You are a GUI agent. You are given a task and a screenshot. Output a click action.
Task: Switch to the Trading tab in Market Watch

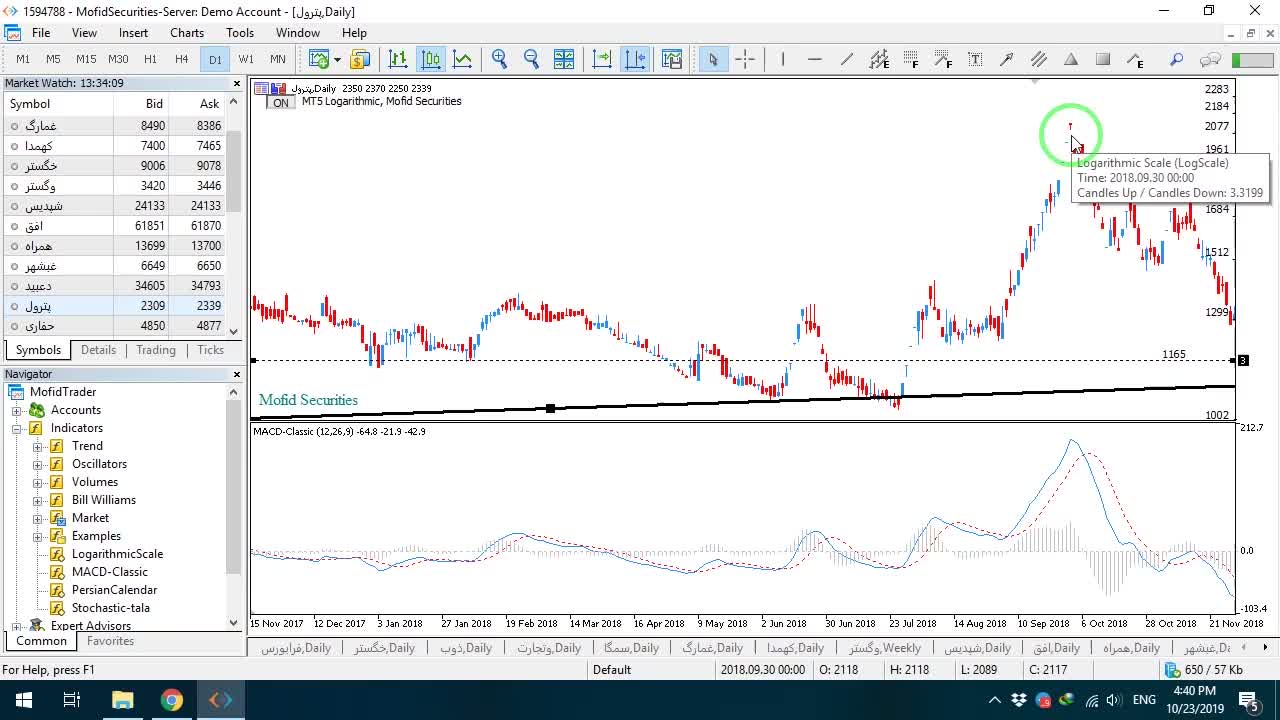point(156,350)
